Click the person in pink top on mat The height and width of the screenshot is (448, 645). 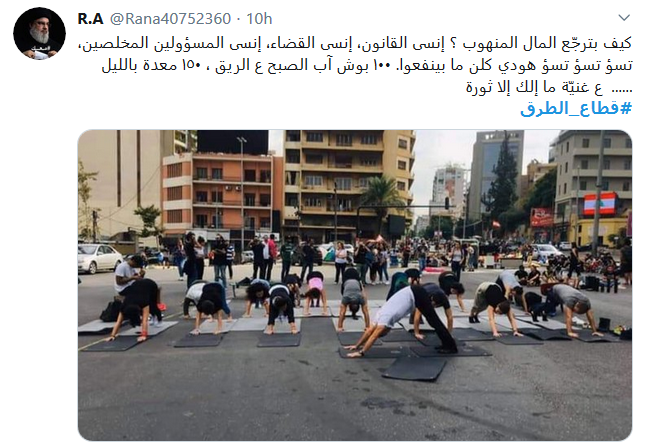316,293
